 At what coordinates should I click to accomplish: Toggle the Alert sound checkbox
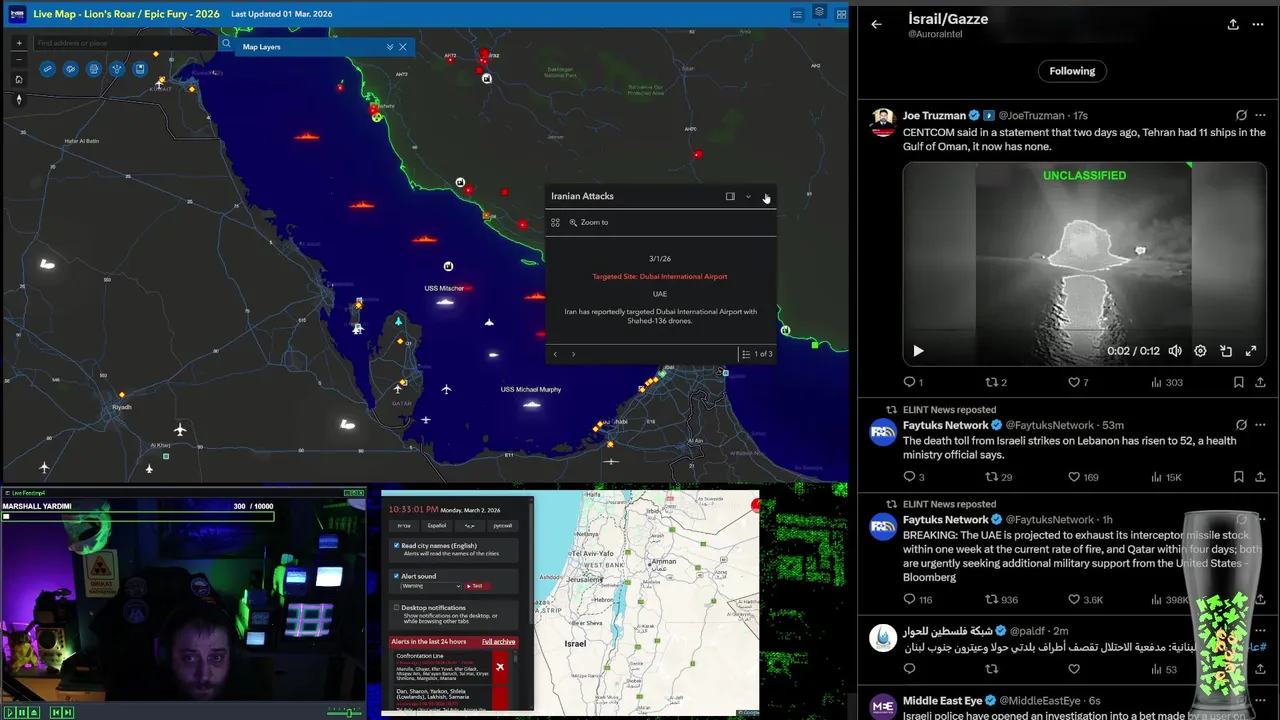tap(397, 576)
